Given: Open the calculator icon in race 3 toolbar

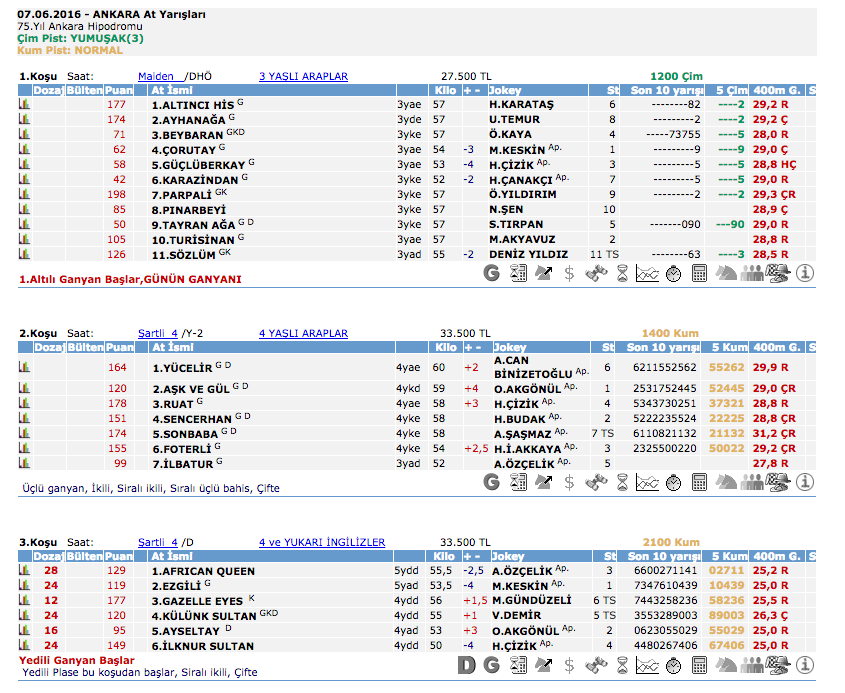Looking at the screenshot, I should click(x=700, y=664).
